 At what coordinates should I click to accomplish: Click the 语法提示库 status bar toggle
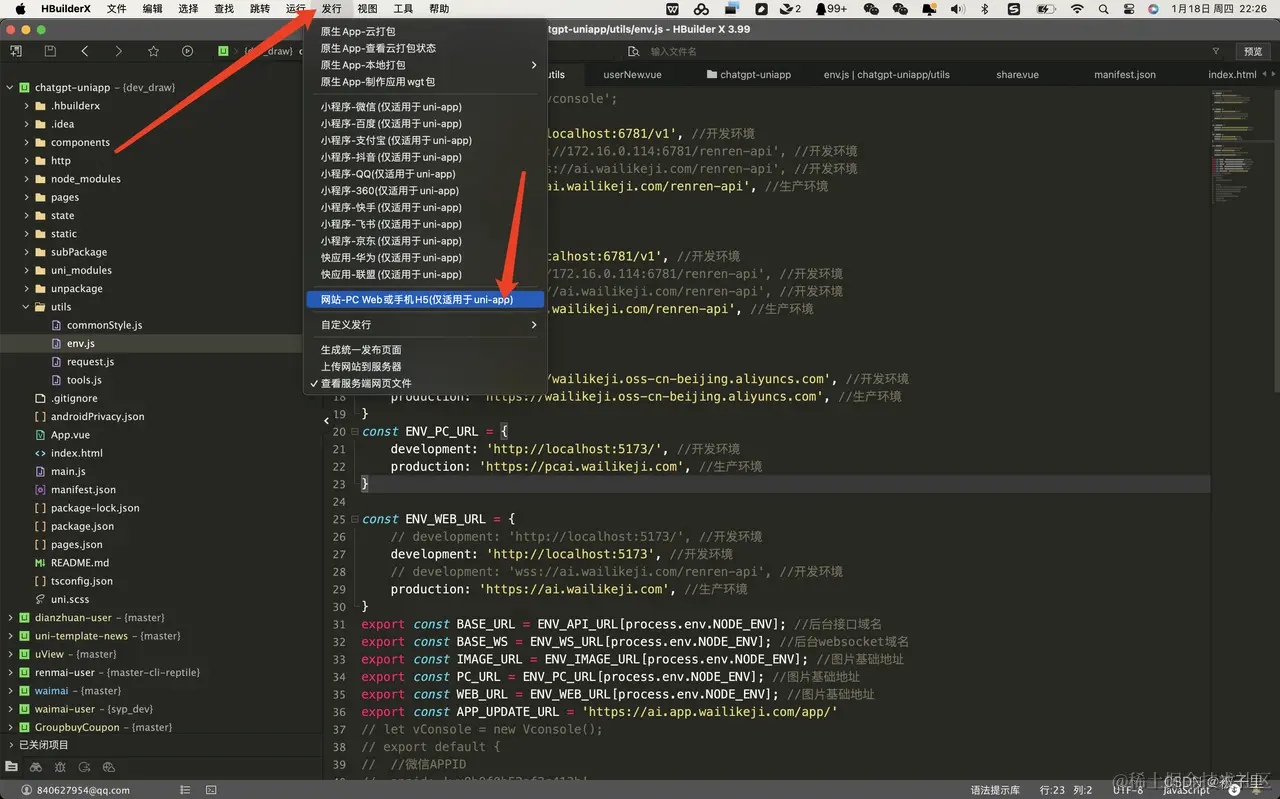tap(995, 790)
